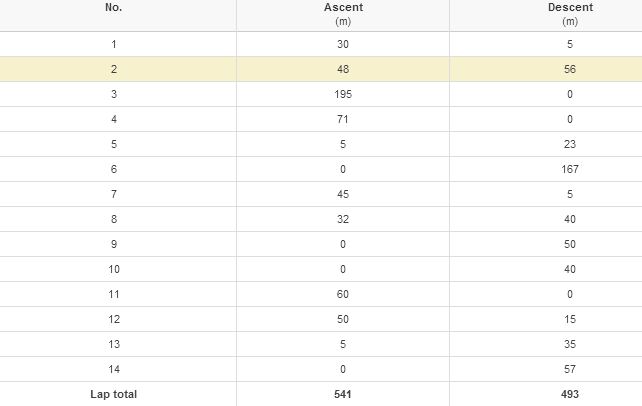Select lap number 3 row
This screenshot has width=642, height=406.
tap(321, 94)
